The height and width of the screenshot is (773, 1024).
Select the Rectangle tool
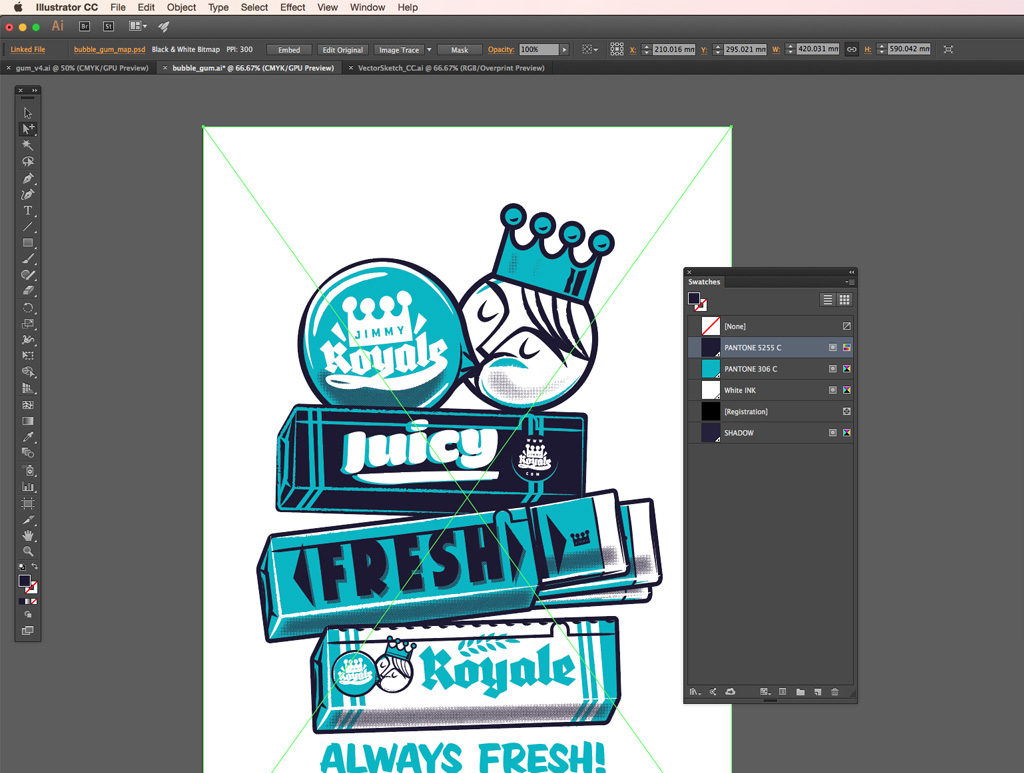[28, 243]
